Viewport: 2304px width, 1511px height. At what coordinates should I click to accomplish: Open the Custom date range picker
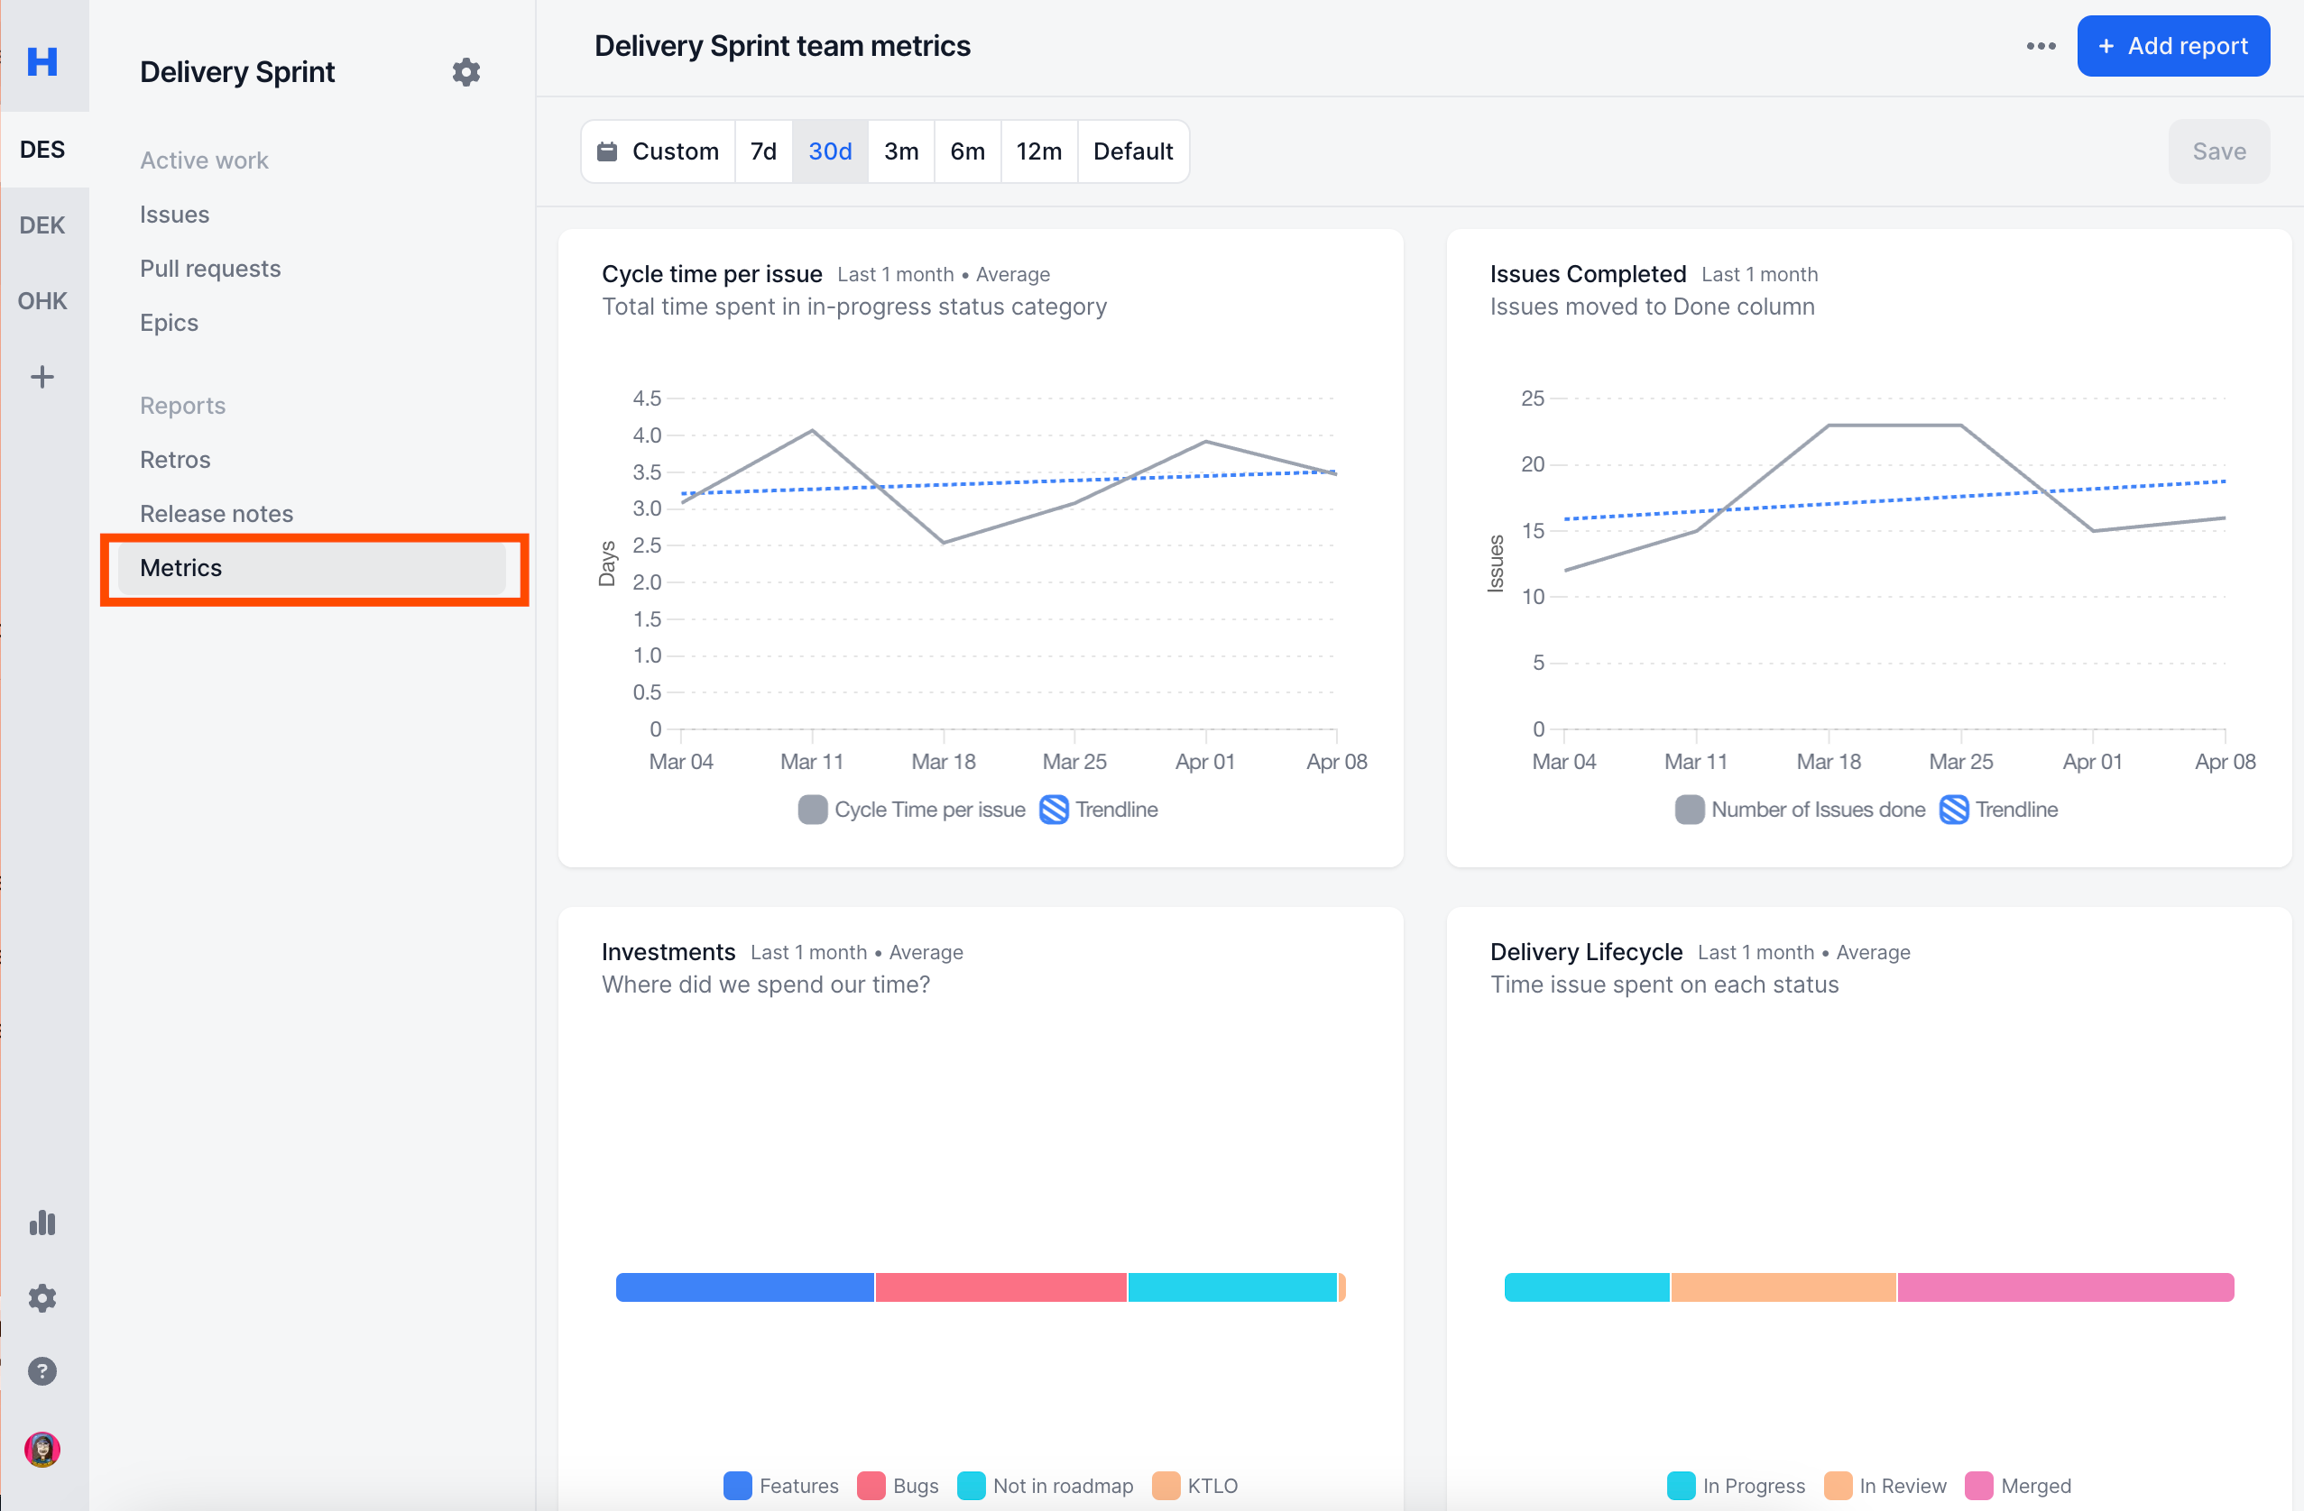tap(659, 151)
